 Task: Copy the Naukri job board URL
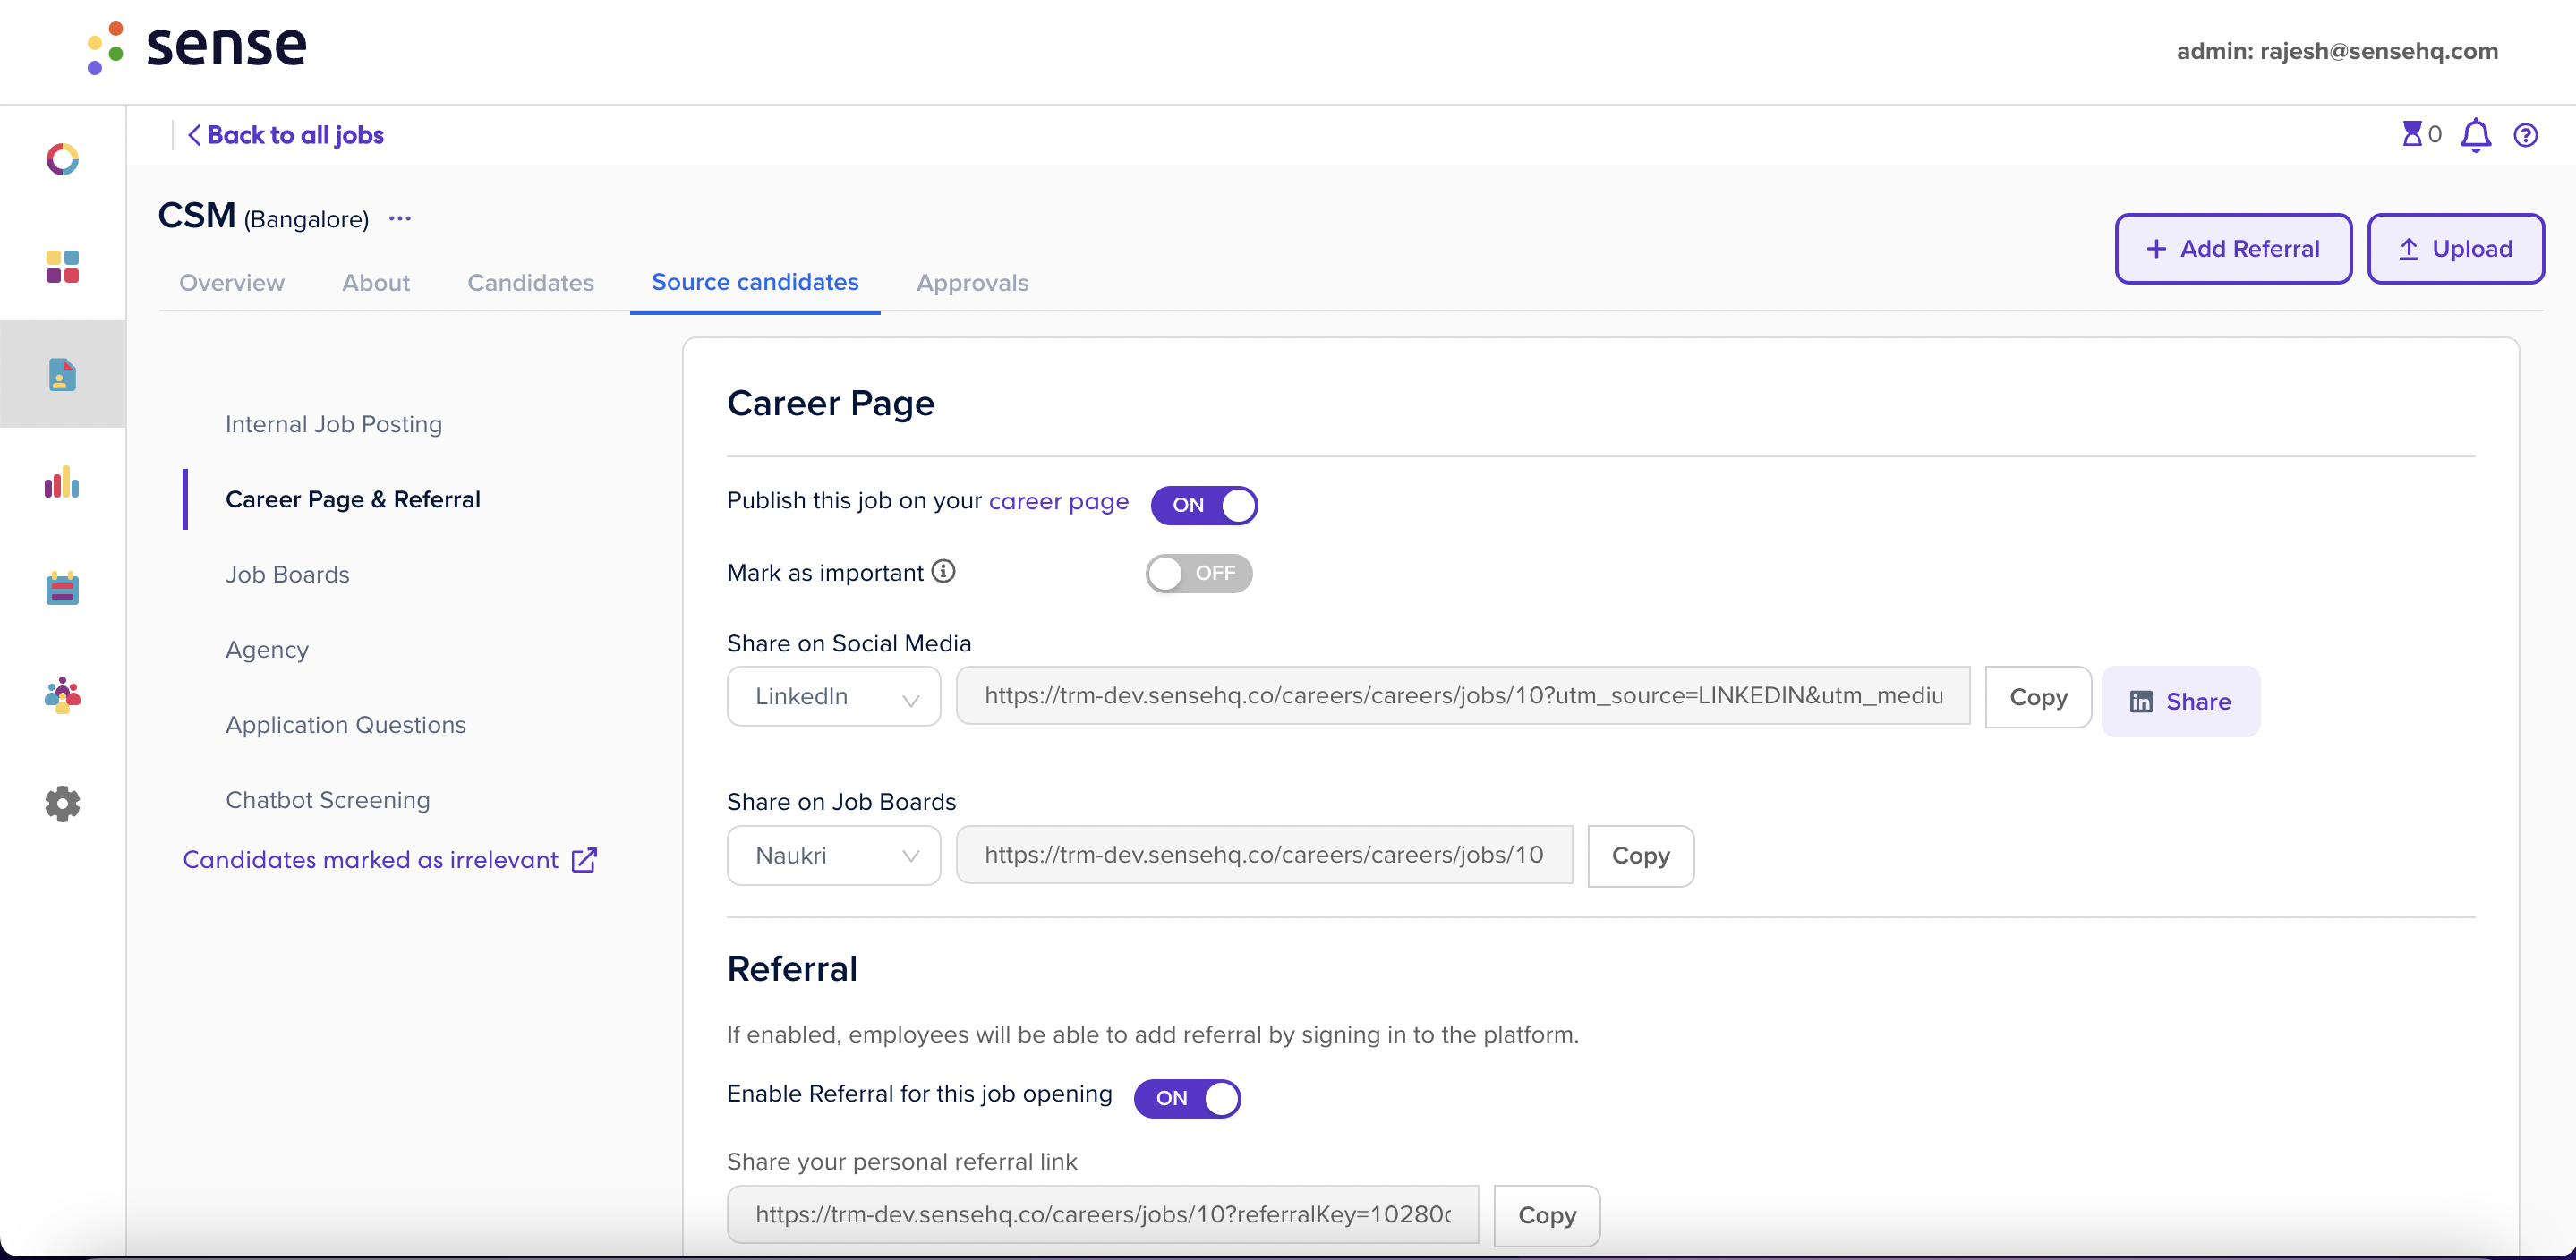coord(1640,856)
